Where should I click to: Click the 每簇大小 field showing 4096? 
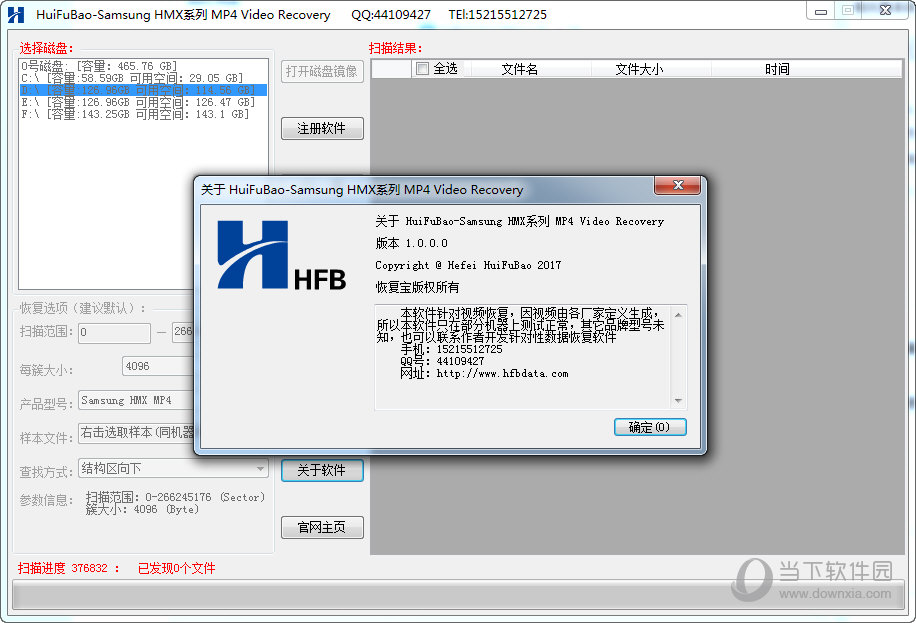coord(158,366)
